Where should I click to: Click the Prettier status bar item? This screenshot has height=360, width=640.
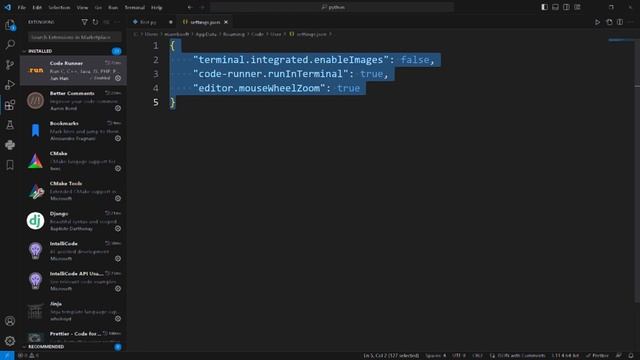[x=598, y=356]
